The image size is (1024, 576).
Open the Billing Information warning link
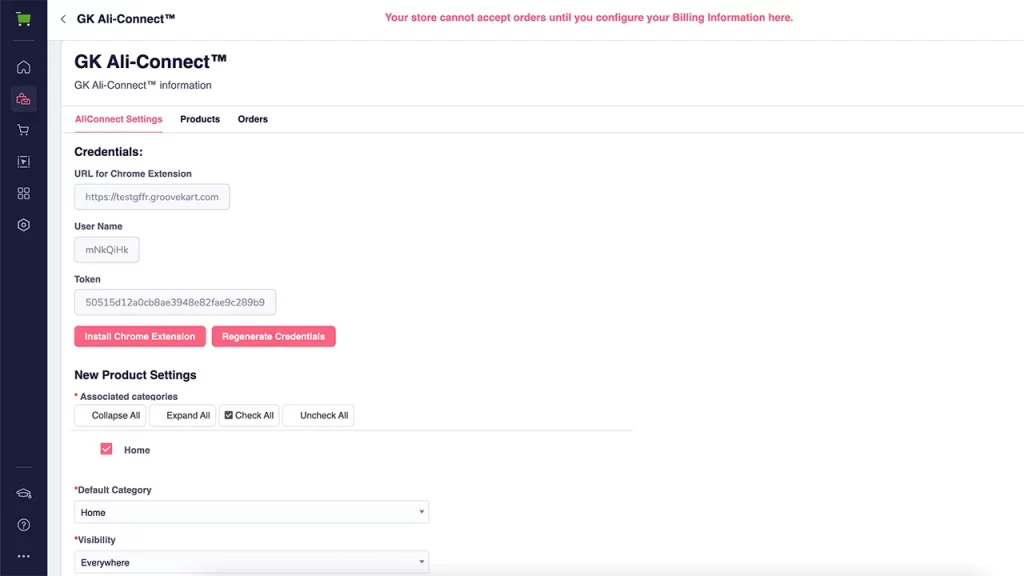coord(589,18)
